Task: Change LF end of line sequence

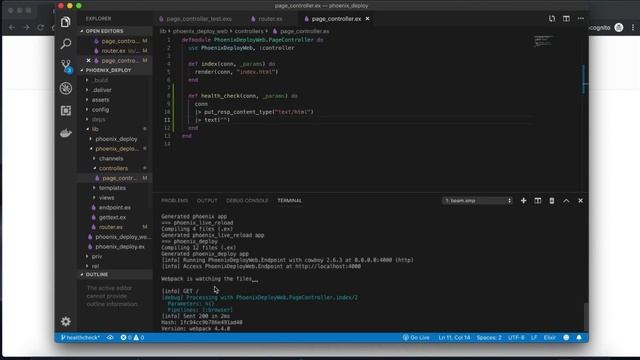Action: click(x=534, y=338)
